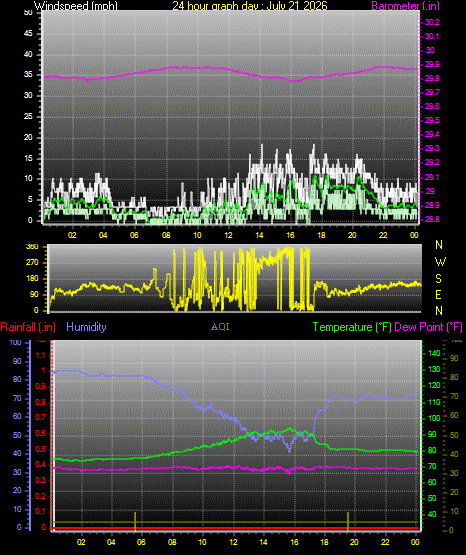This screenshot has width=466, height=555.
Task: Click the 10 value on the olive AQI axis
Action: (x=454, y=511)
